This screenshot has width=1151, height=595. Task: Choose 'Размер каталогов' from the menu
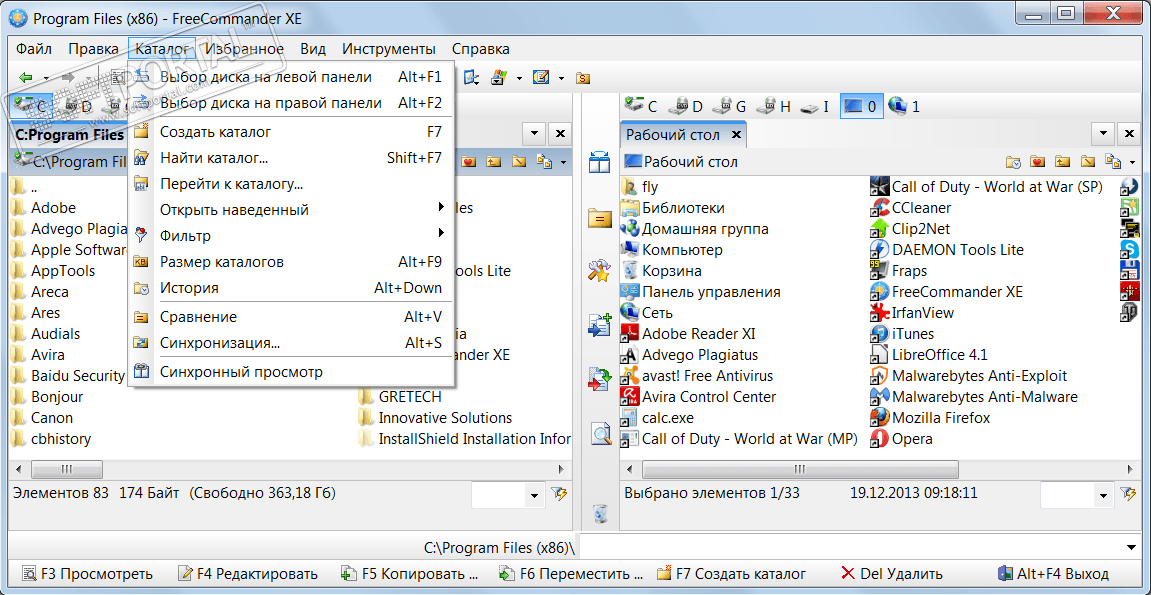(291, 262)
